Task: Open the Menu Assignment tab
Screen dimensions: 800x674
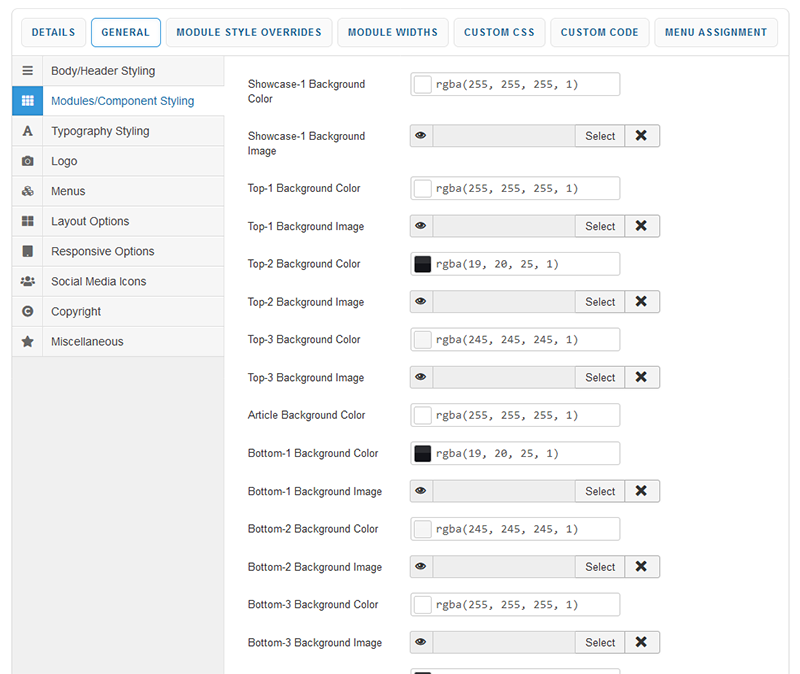Action: point(715,32)
